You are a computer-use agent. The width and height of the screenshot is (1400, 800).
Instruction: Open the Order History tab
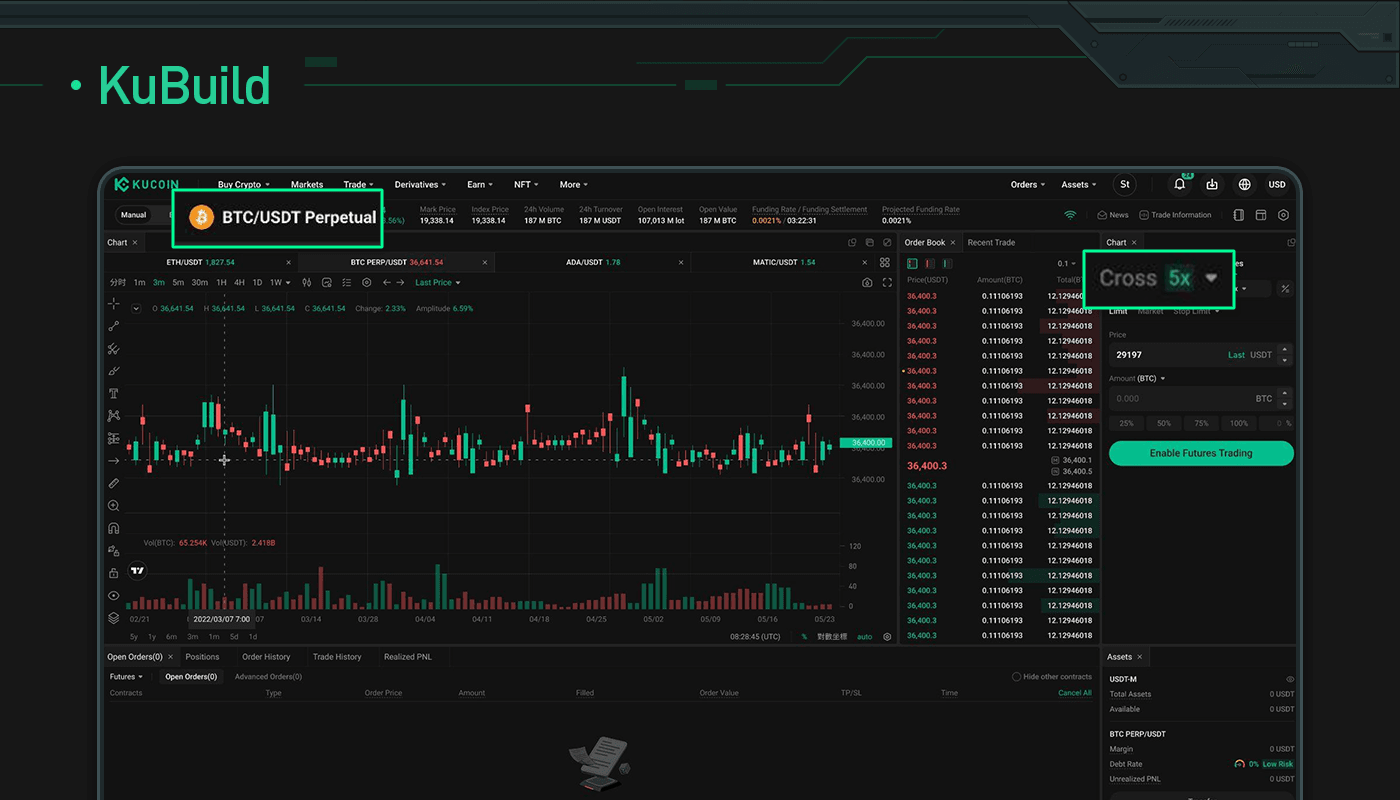pos(266,657)
